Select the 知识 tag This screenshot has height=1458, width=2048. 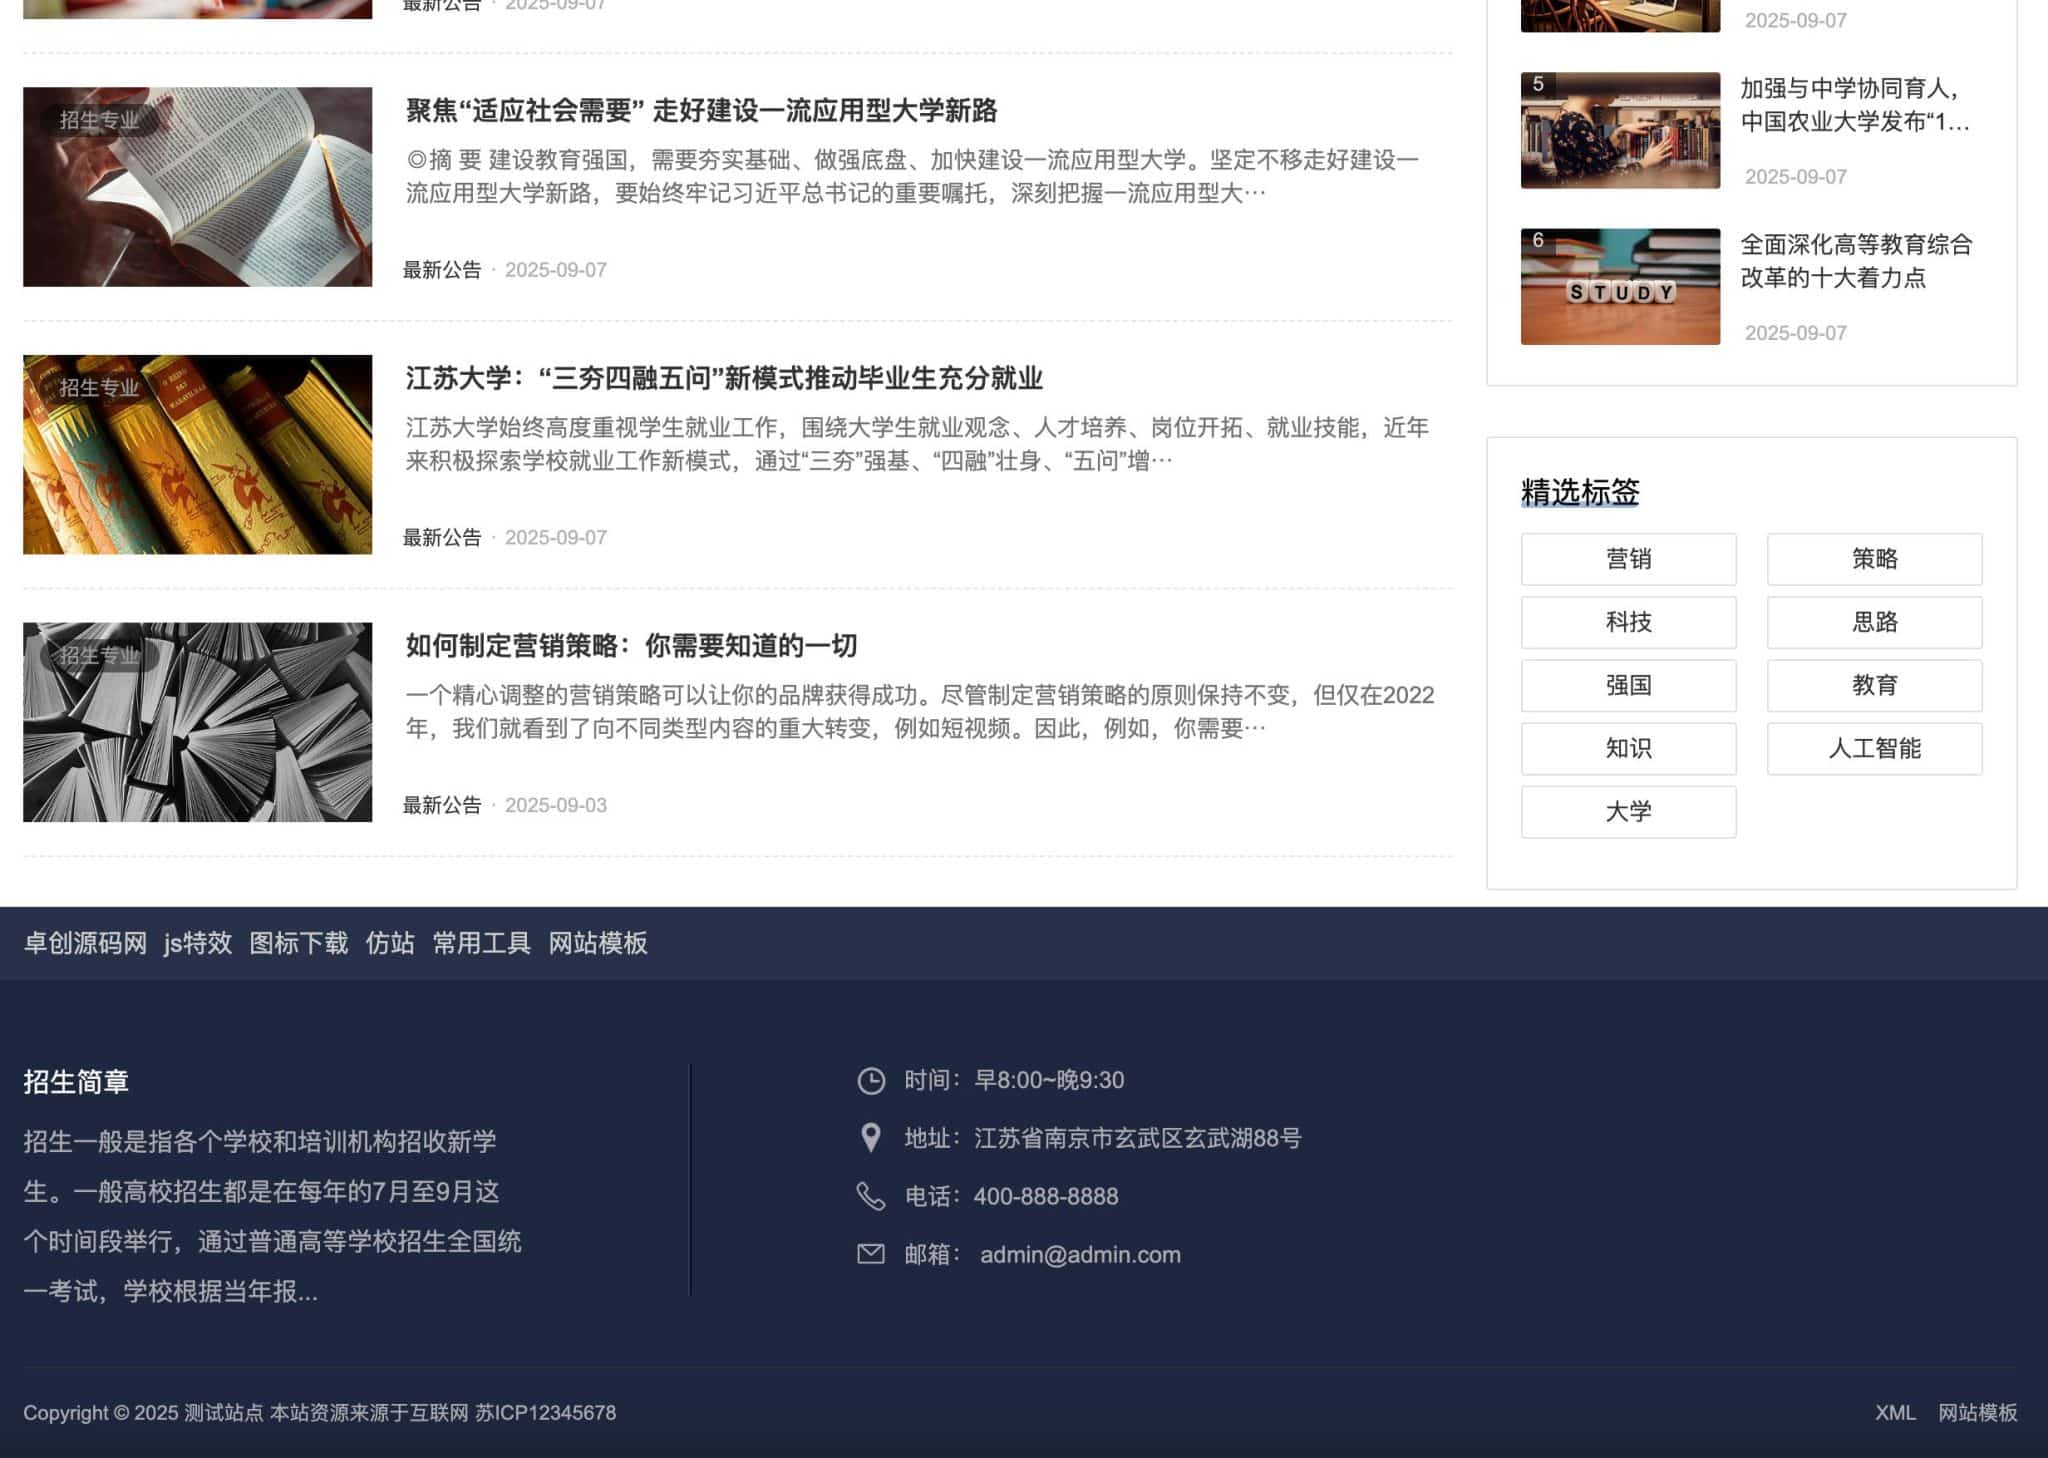point(1628,748)
